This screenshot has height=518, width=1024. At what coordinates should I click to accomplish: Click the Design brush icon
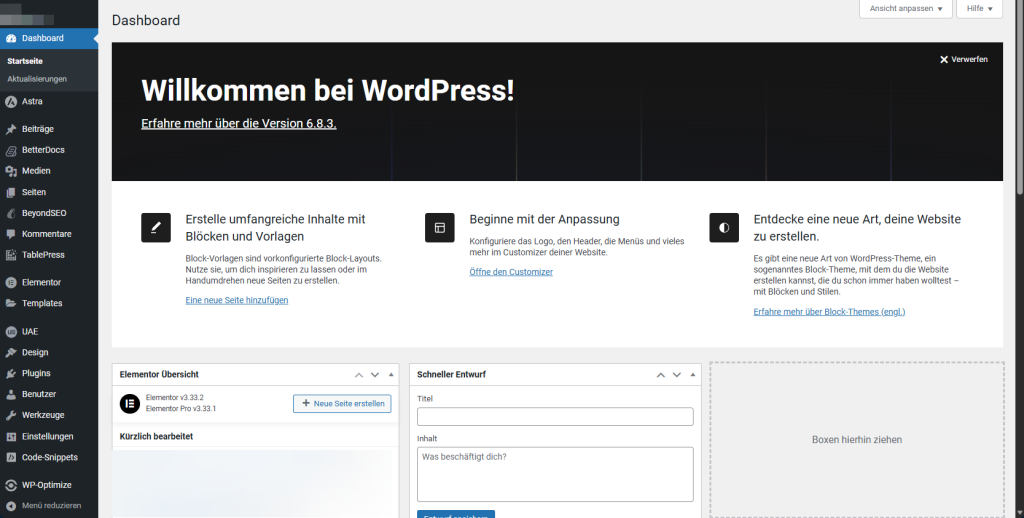[11, 353]
